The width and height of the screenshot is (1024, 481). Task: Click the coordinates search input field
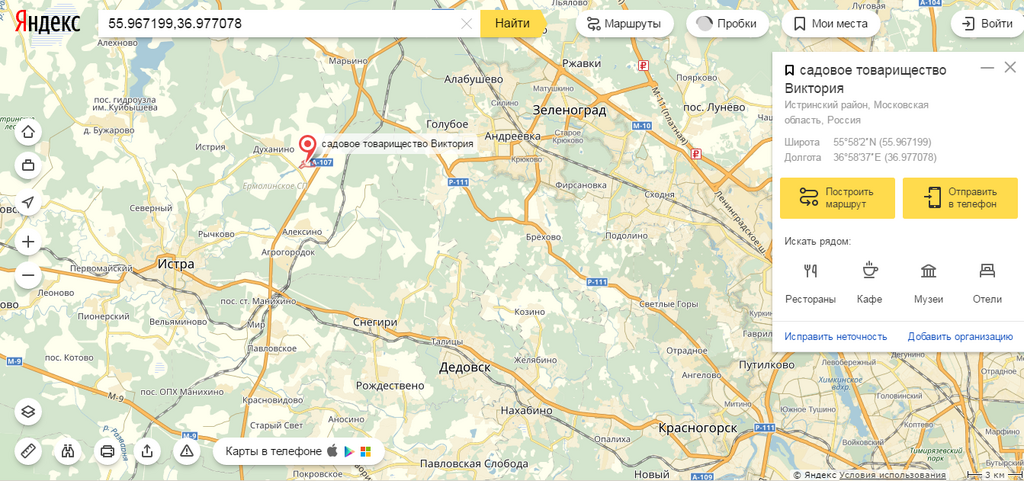[281, 24]
